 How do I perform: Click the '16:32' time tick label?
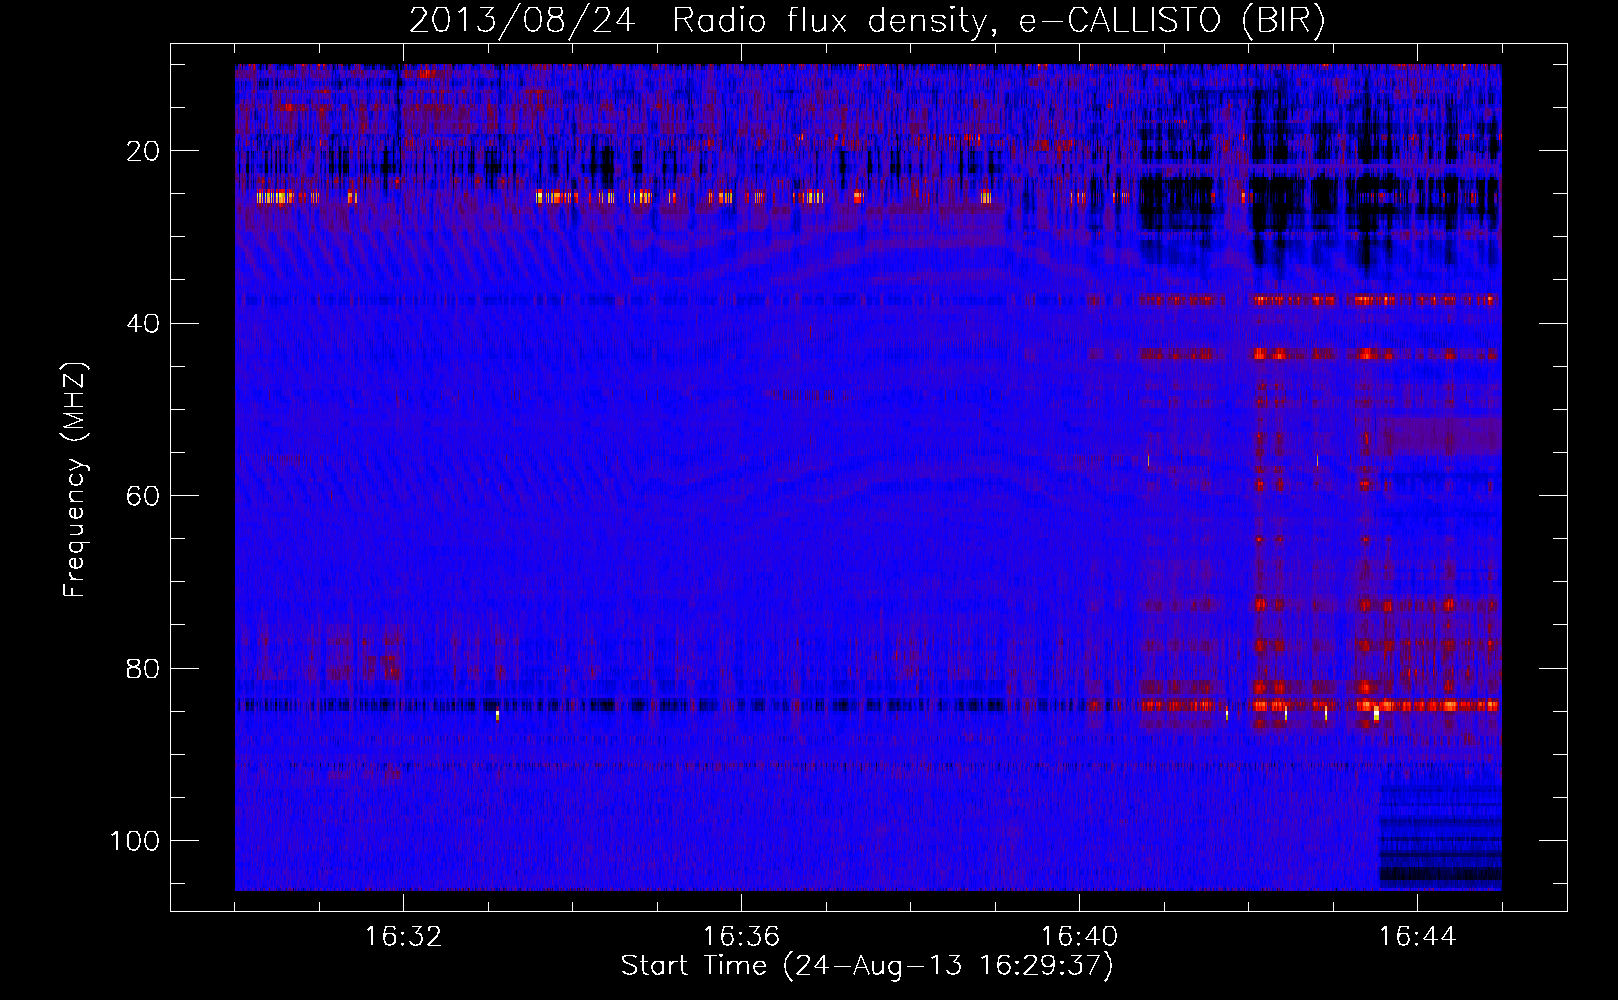403,937
